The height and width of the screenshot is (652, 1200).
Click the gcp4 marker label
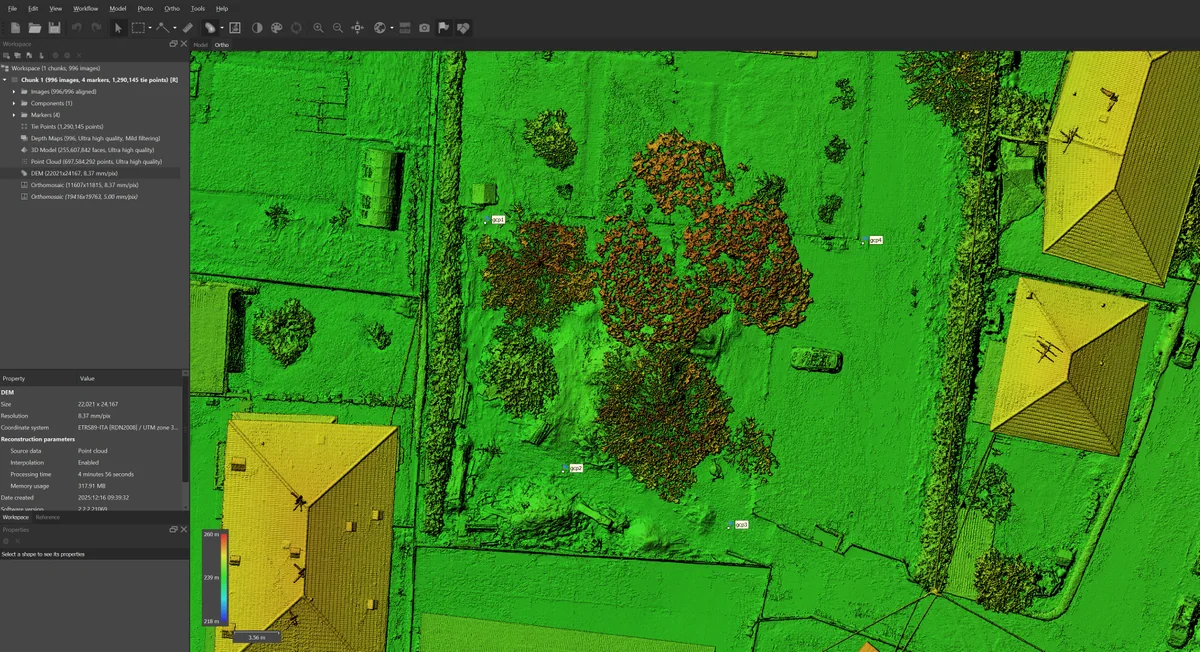coord(876,240)
